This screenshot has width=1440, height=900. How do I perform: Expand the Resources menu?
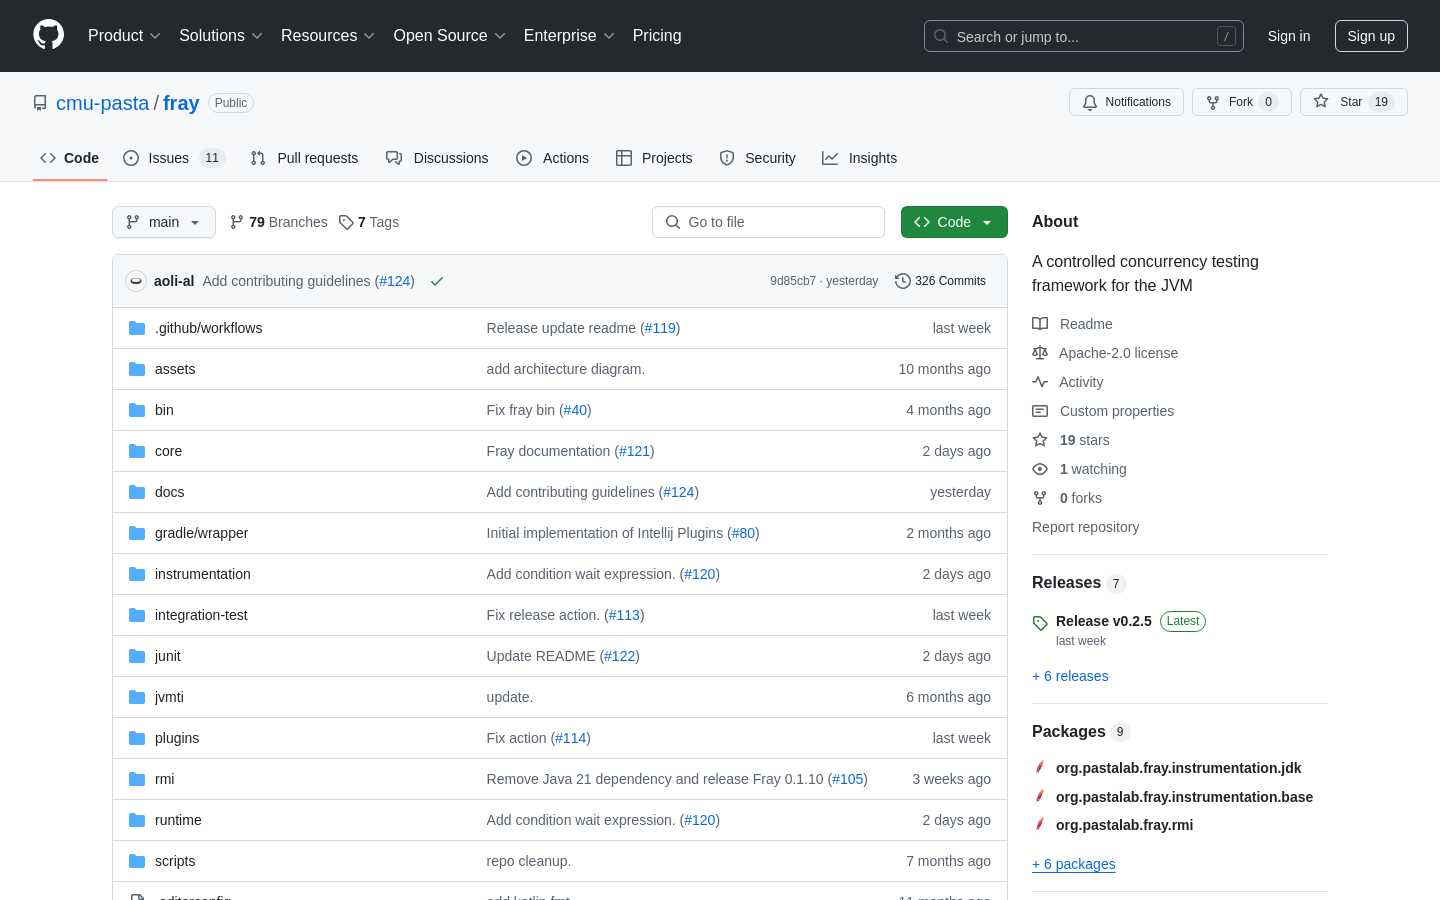click(328, 36)
